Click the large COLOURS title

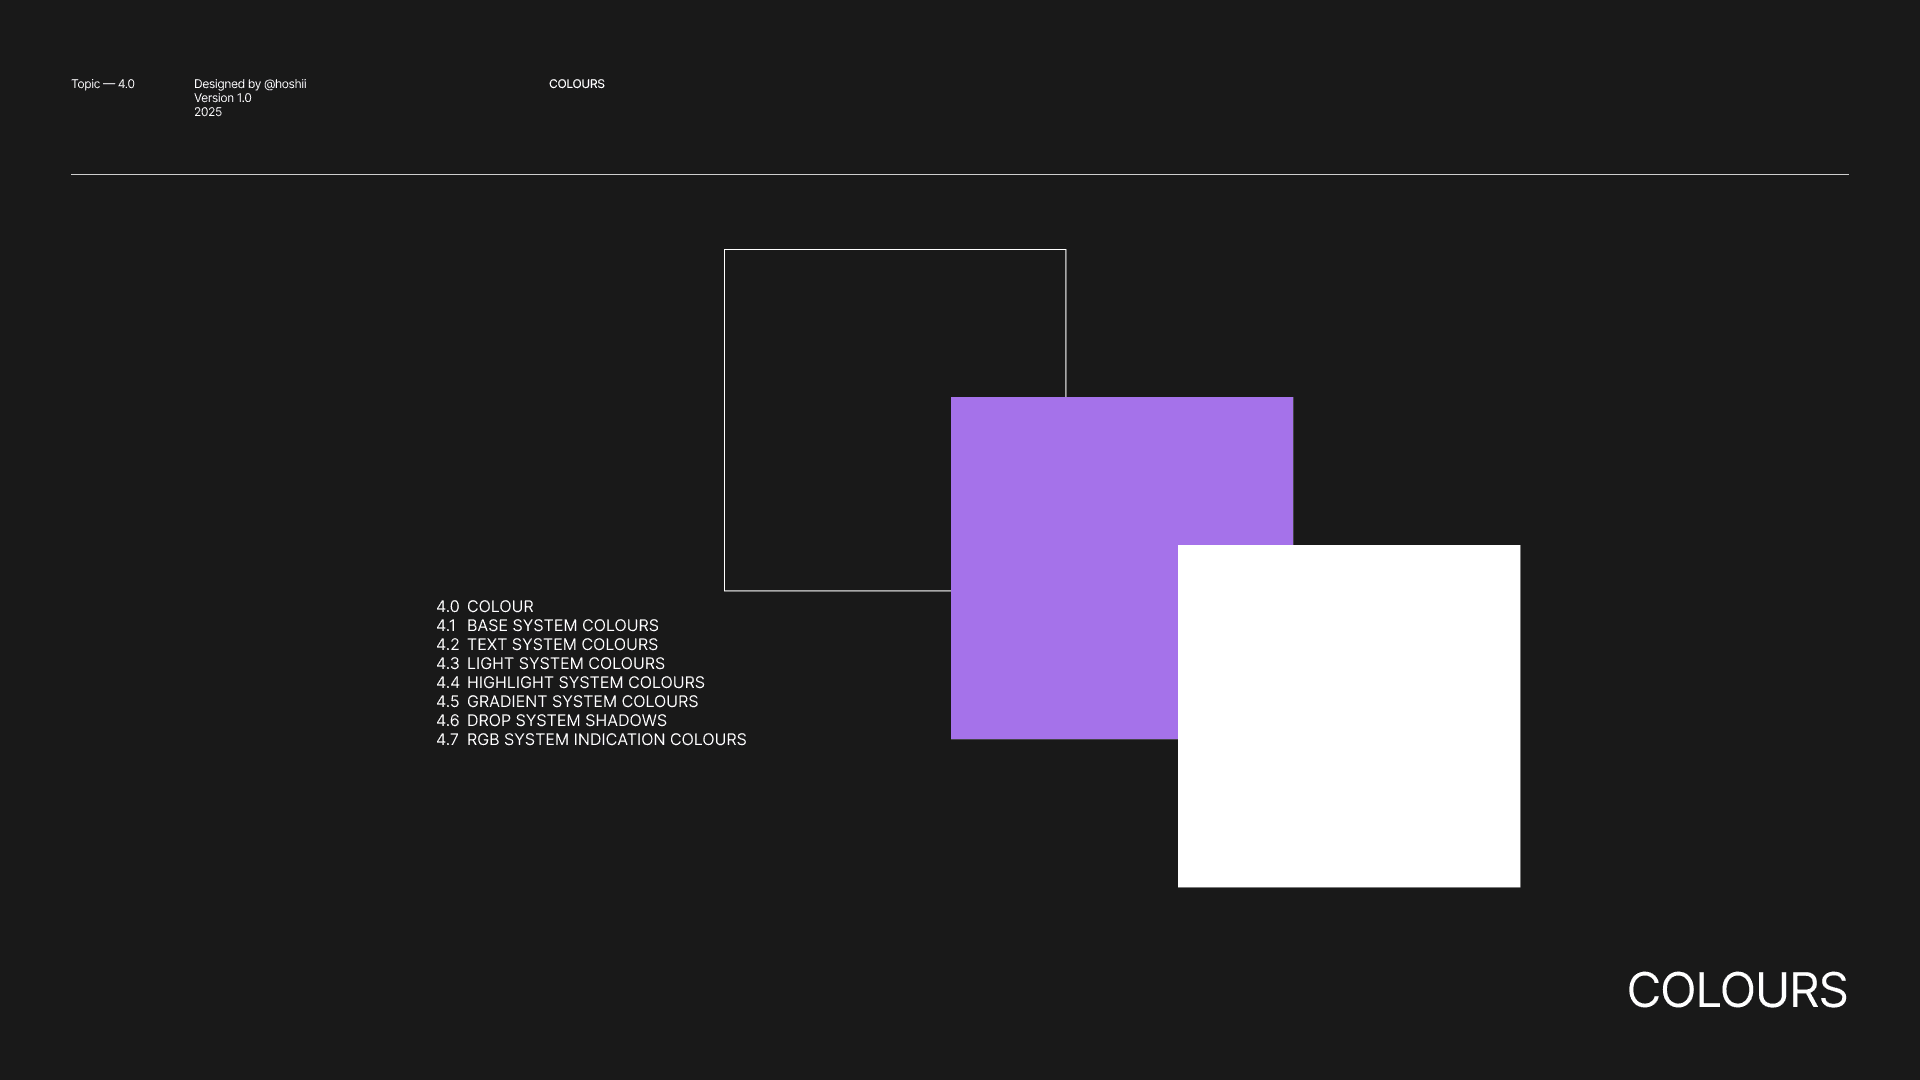1736,990
